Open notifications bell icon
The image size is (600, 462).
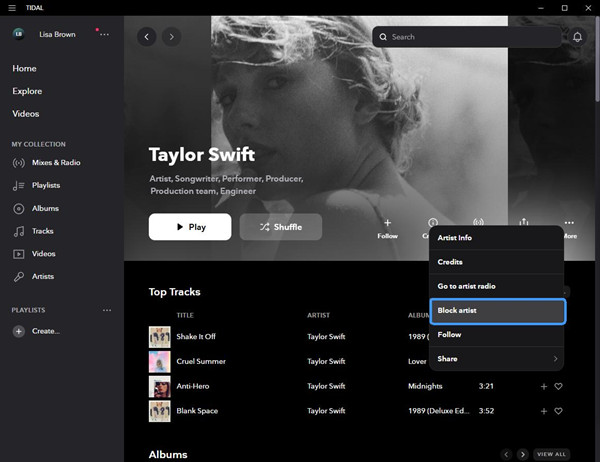(x=577, y=37)
